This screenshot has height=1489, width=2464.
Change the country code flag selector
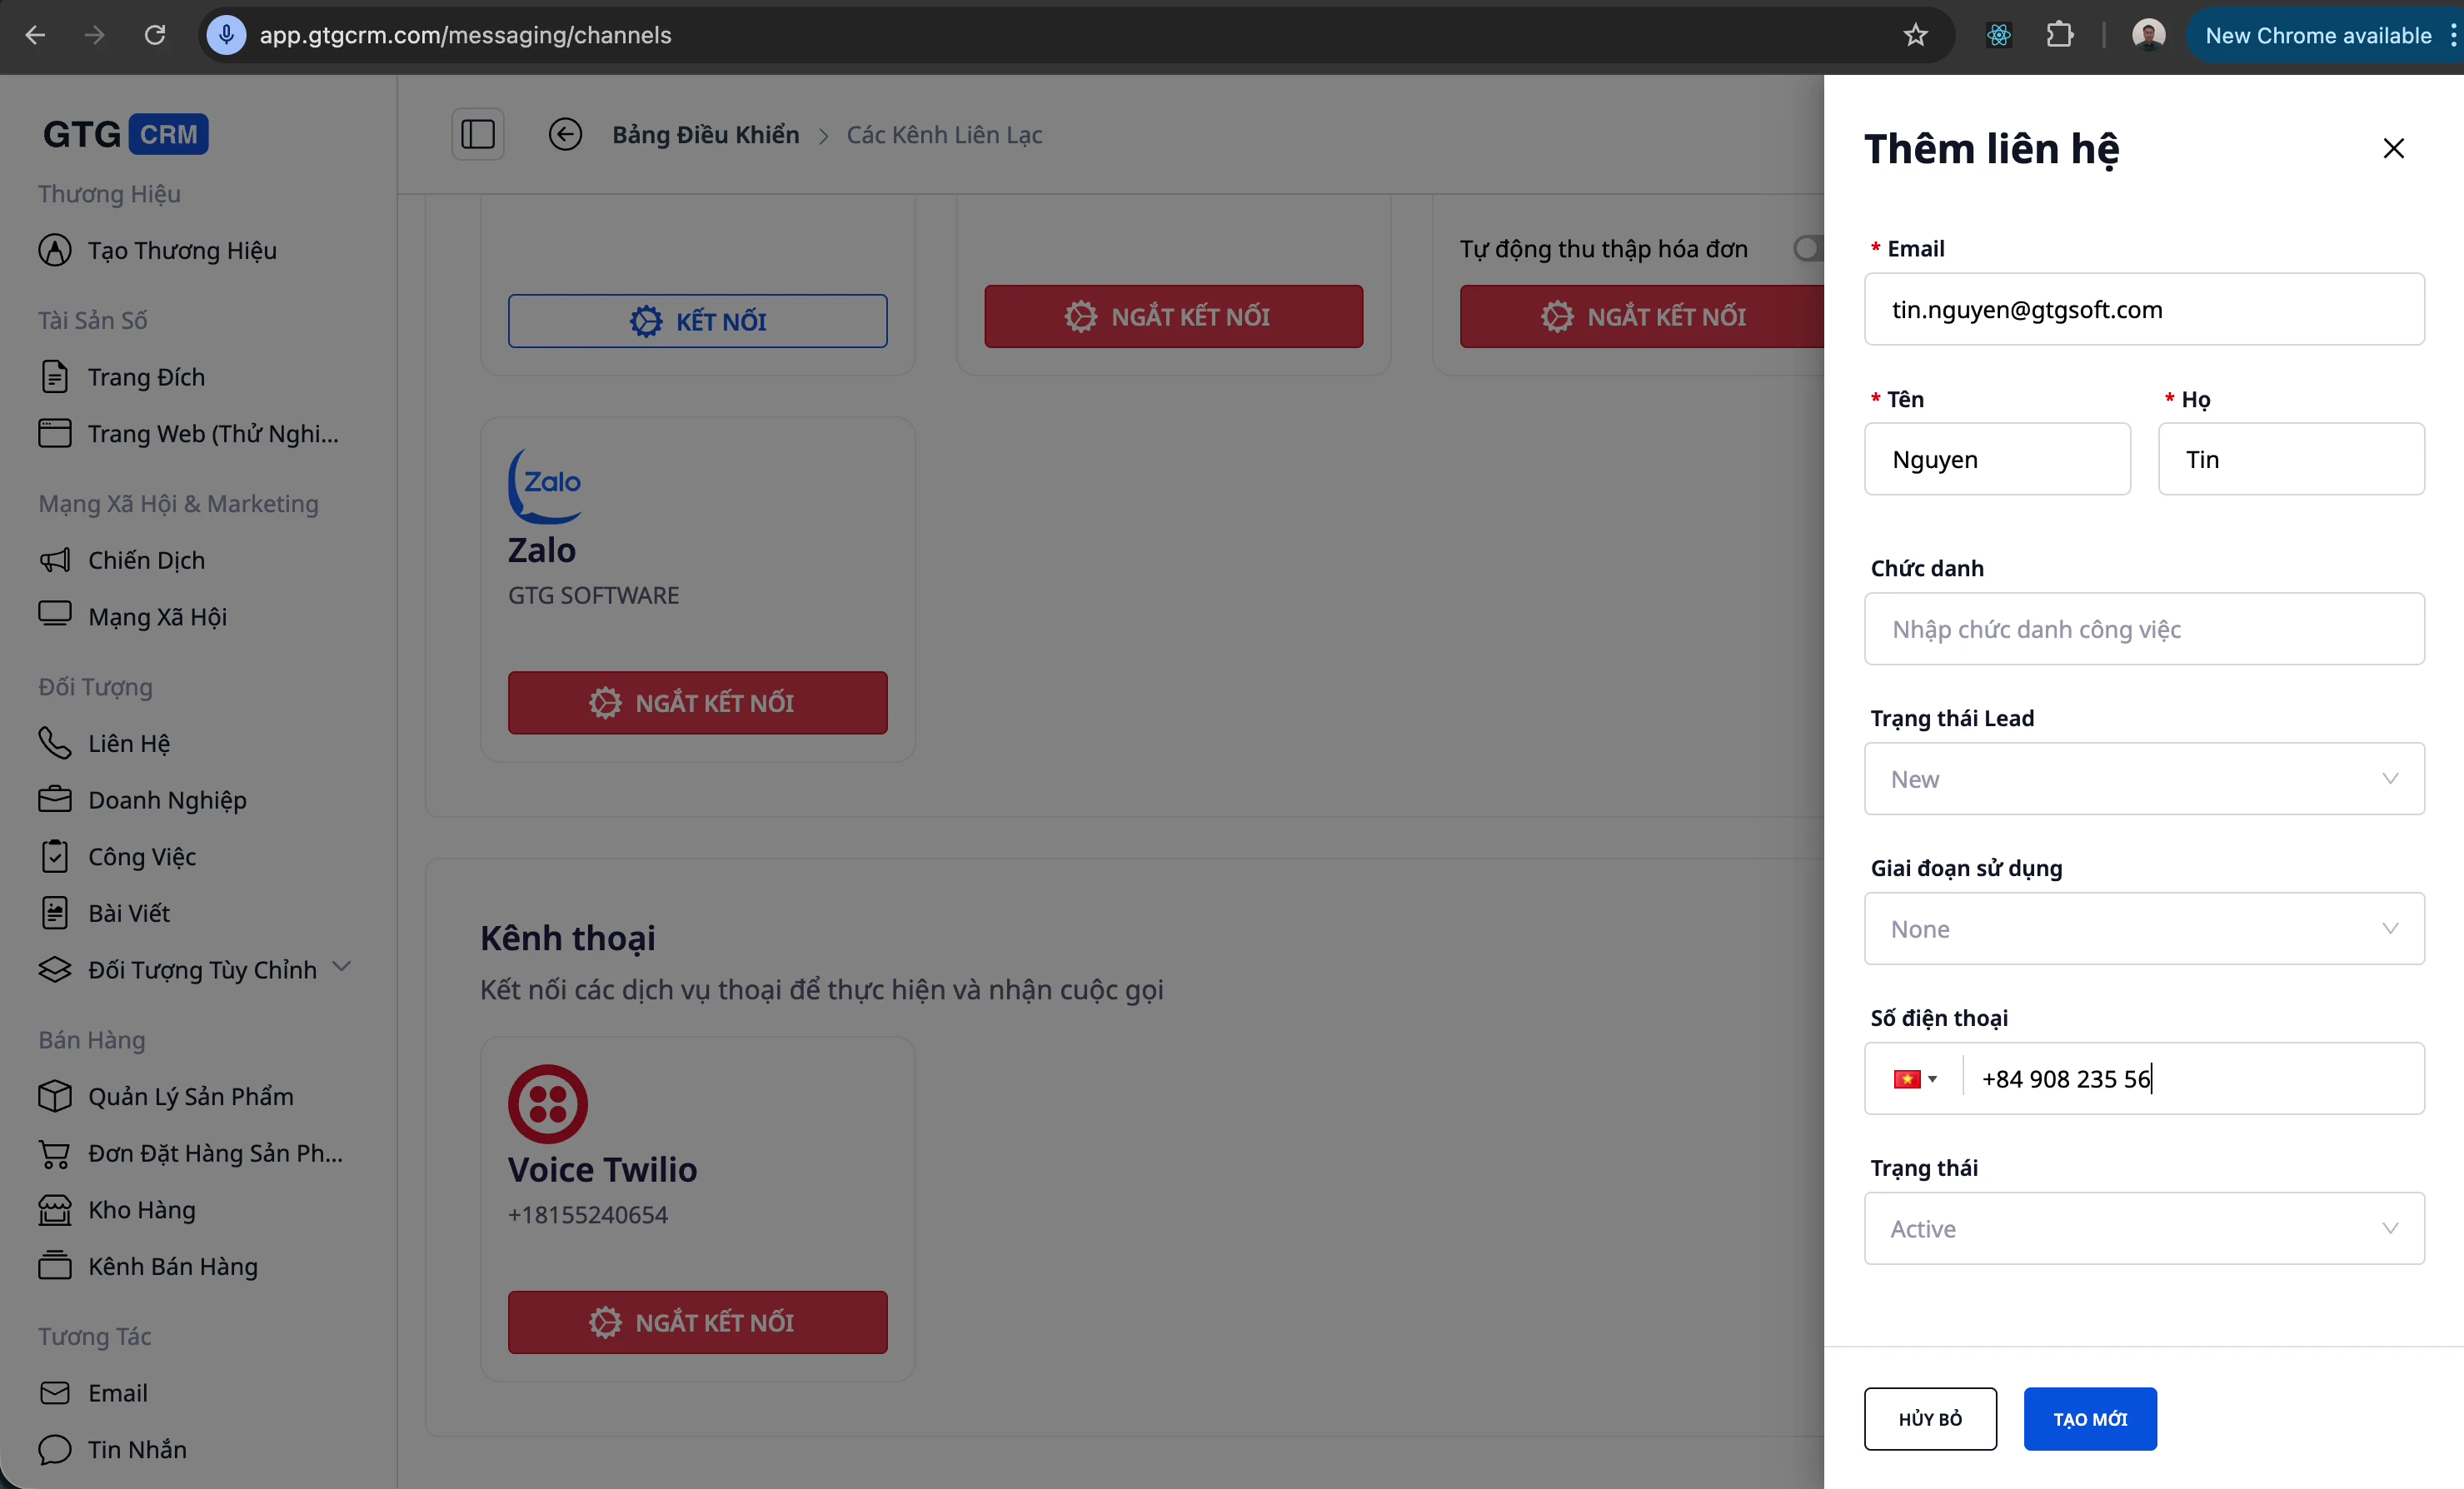(x=1913, y=1079)
